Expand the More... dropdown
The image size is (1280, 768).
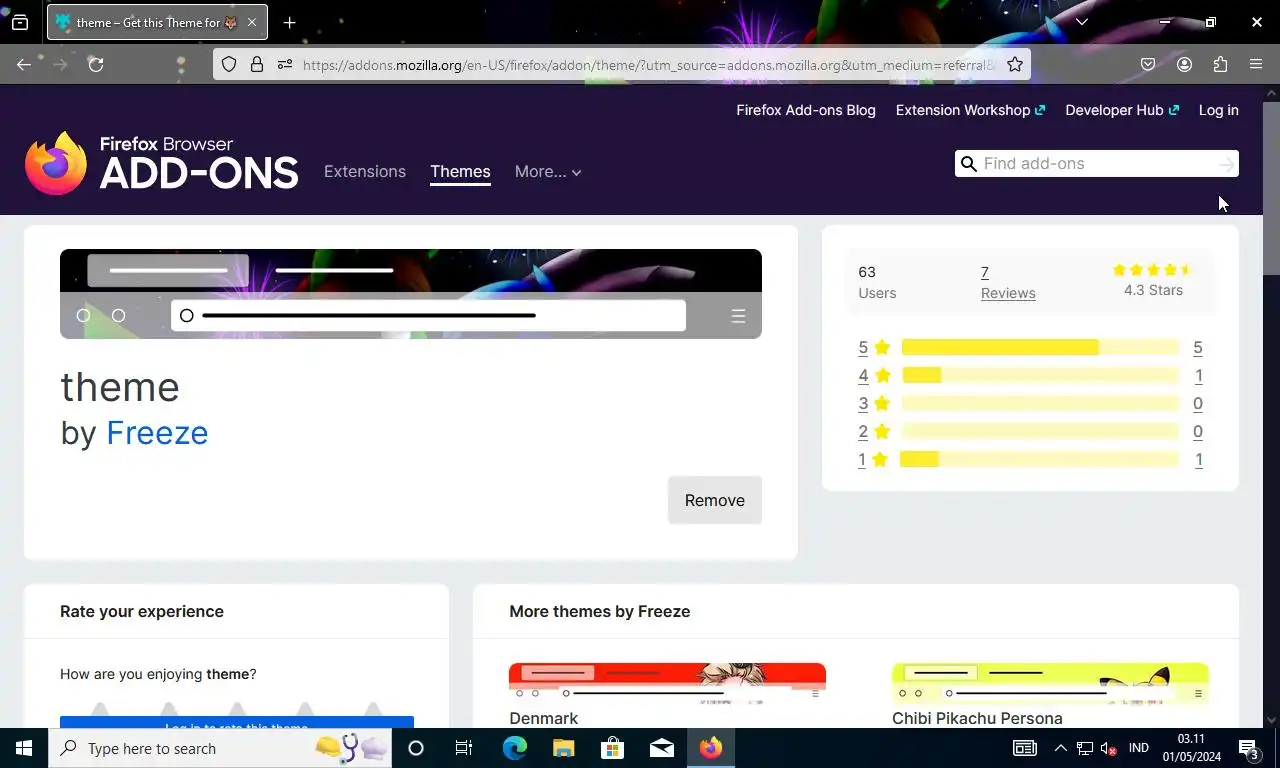click(547, 171)
